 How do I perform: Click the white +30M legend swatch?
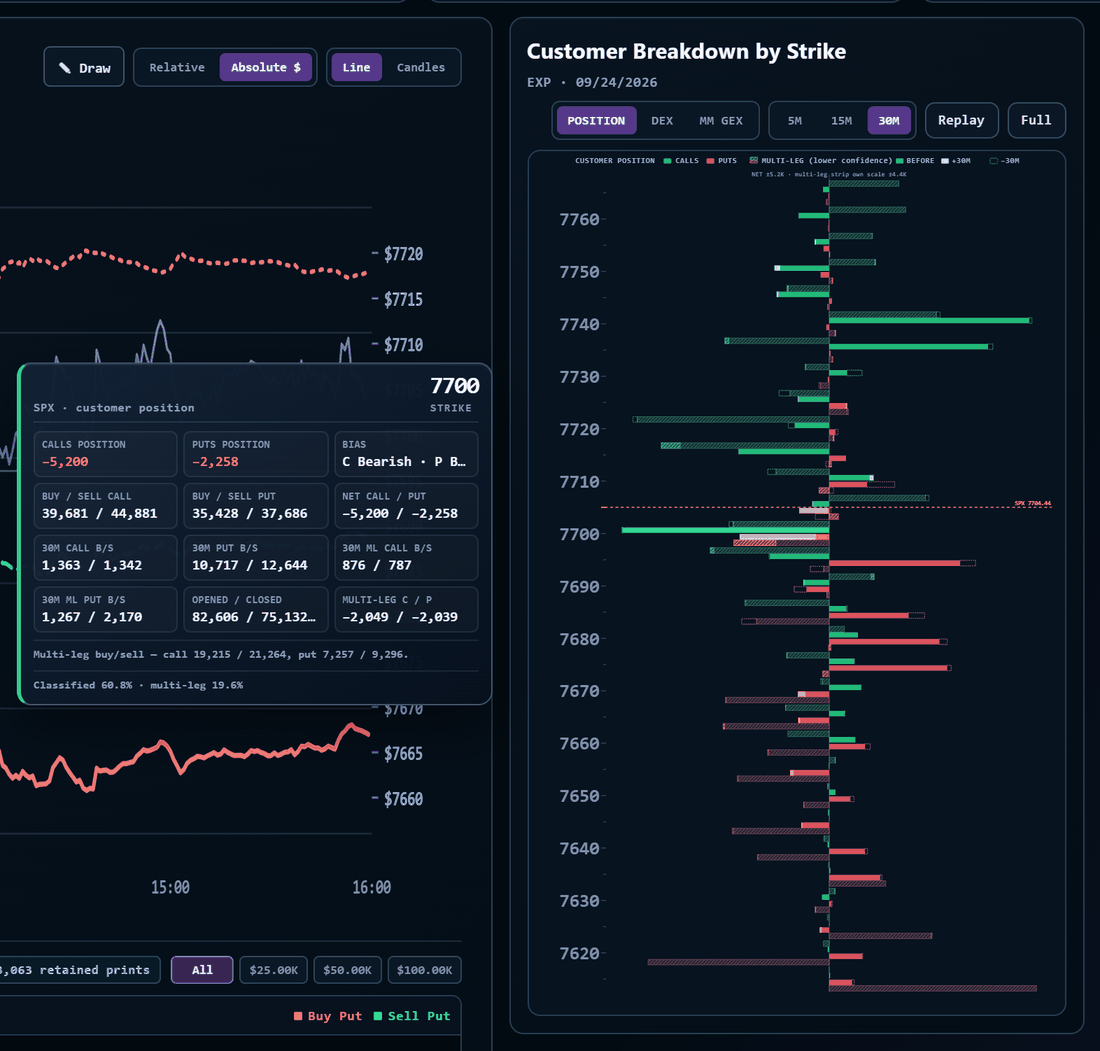(945, 161)
